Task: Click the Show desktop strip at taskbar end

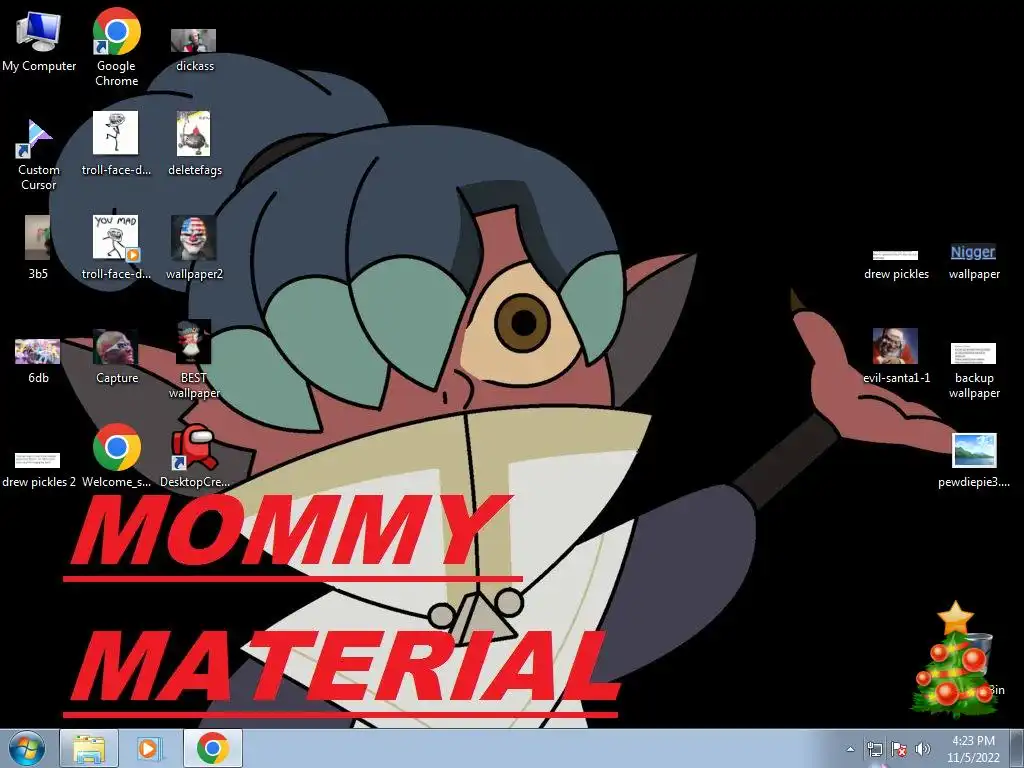Action: [x=1017, y=748]
